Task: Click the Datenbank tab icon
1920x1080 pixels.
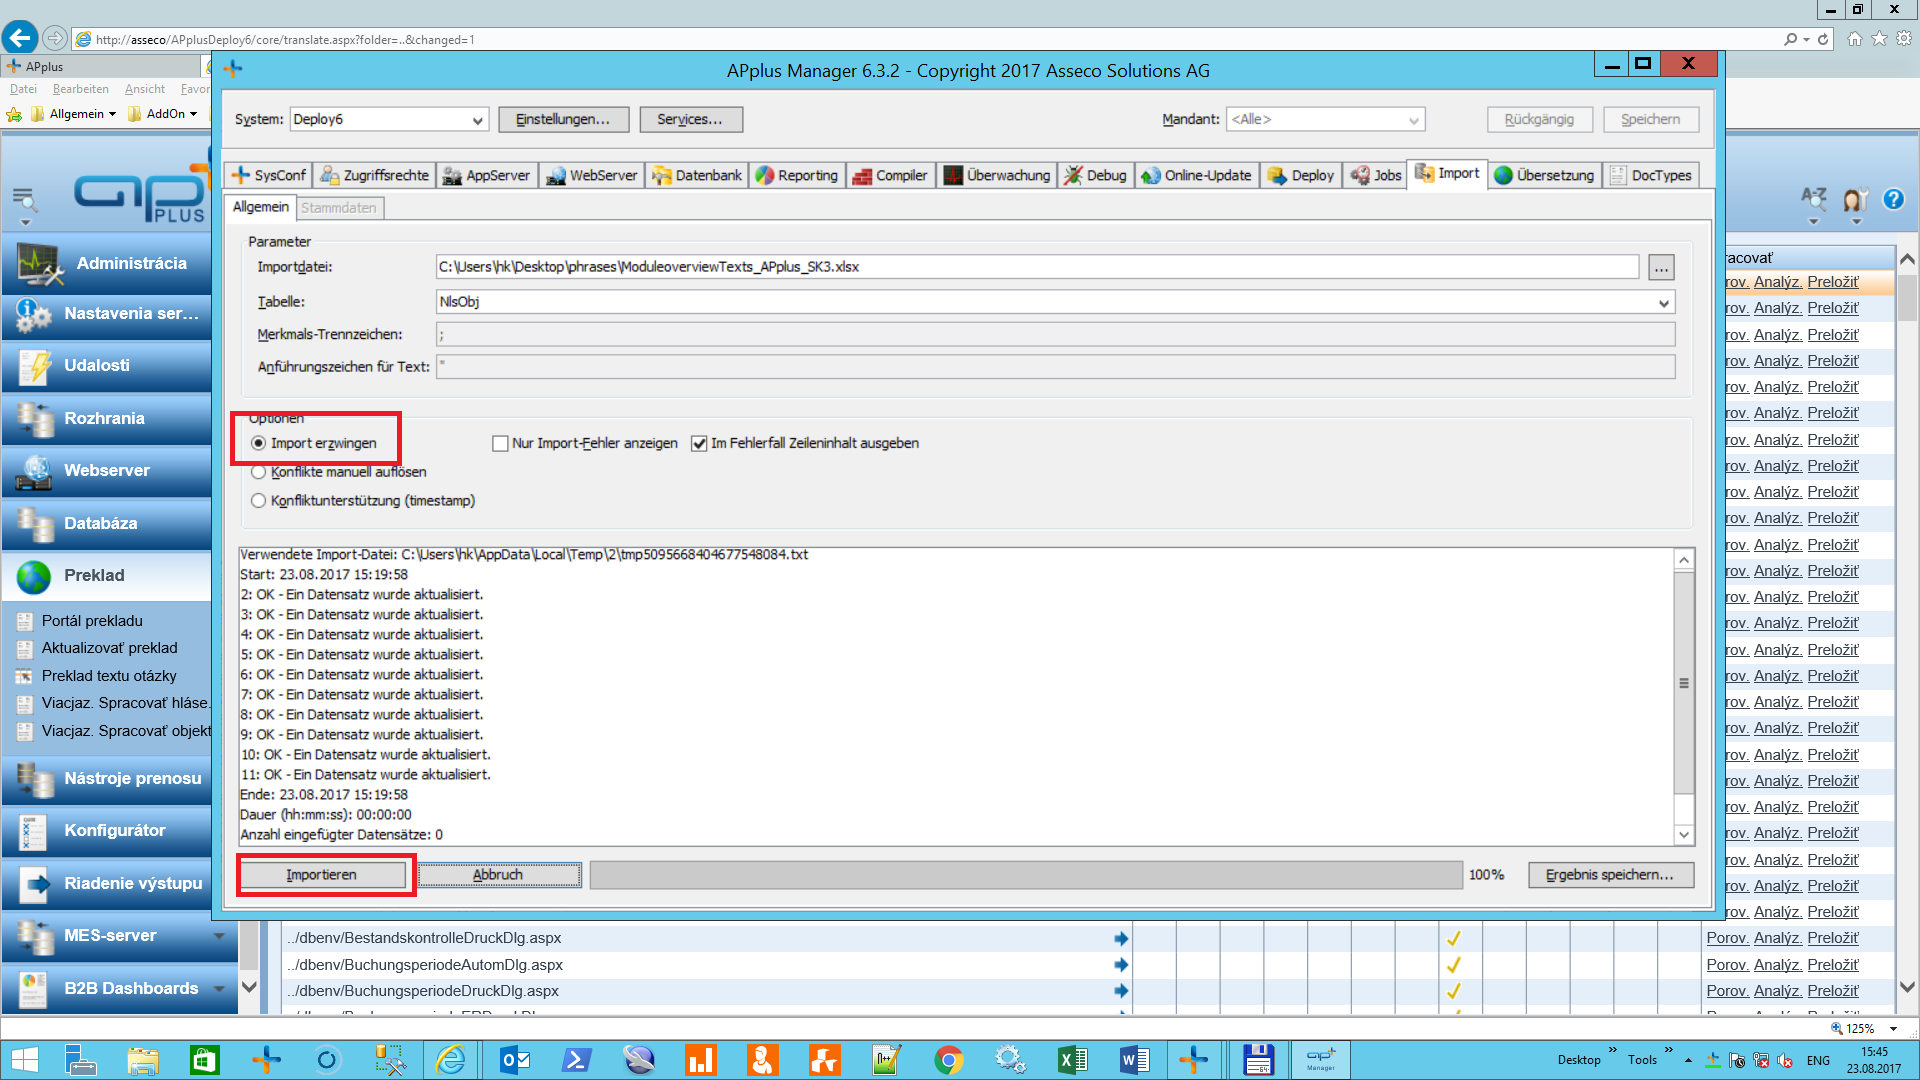Action: click(661, 176)
